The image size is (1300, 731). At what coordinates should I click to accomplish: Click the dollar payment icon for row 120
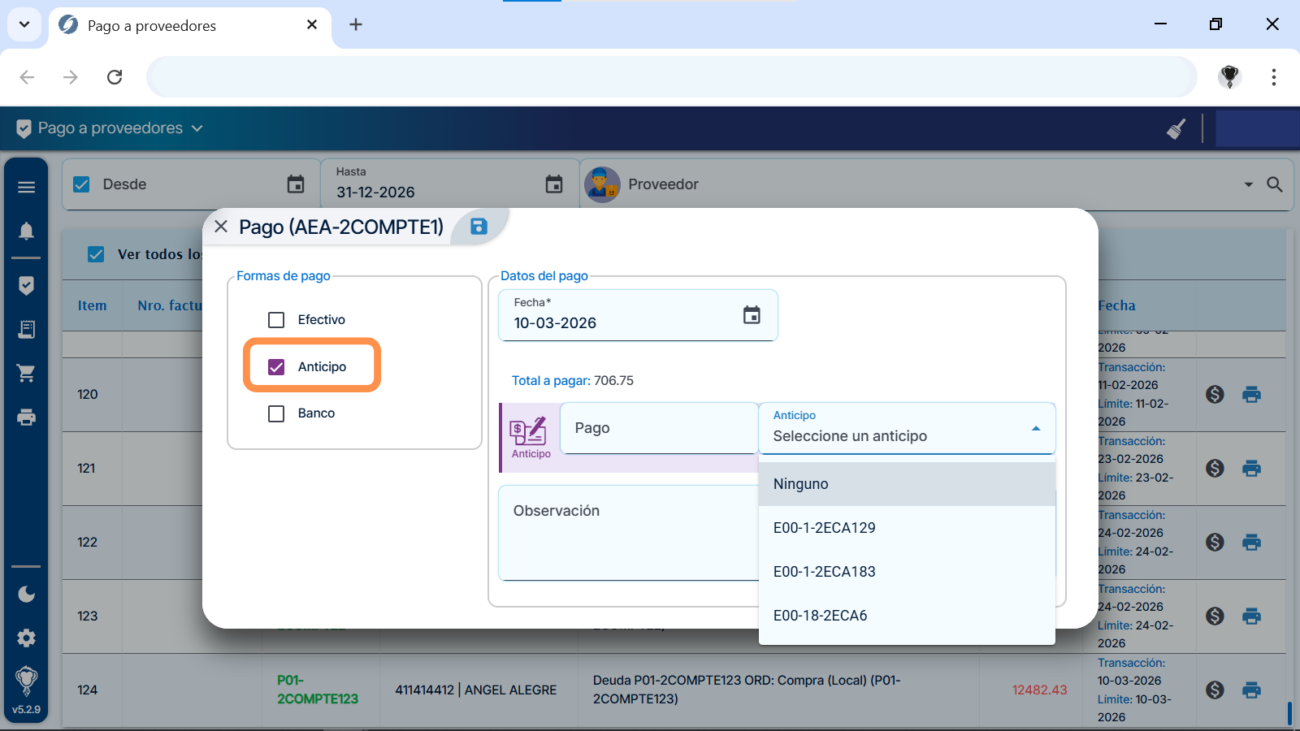(1215, 394)
